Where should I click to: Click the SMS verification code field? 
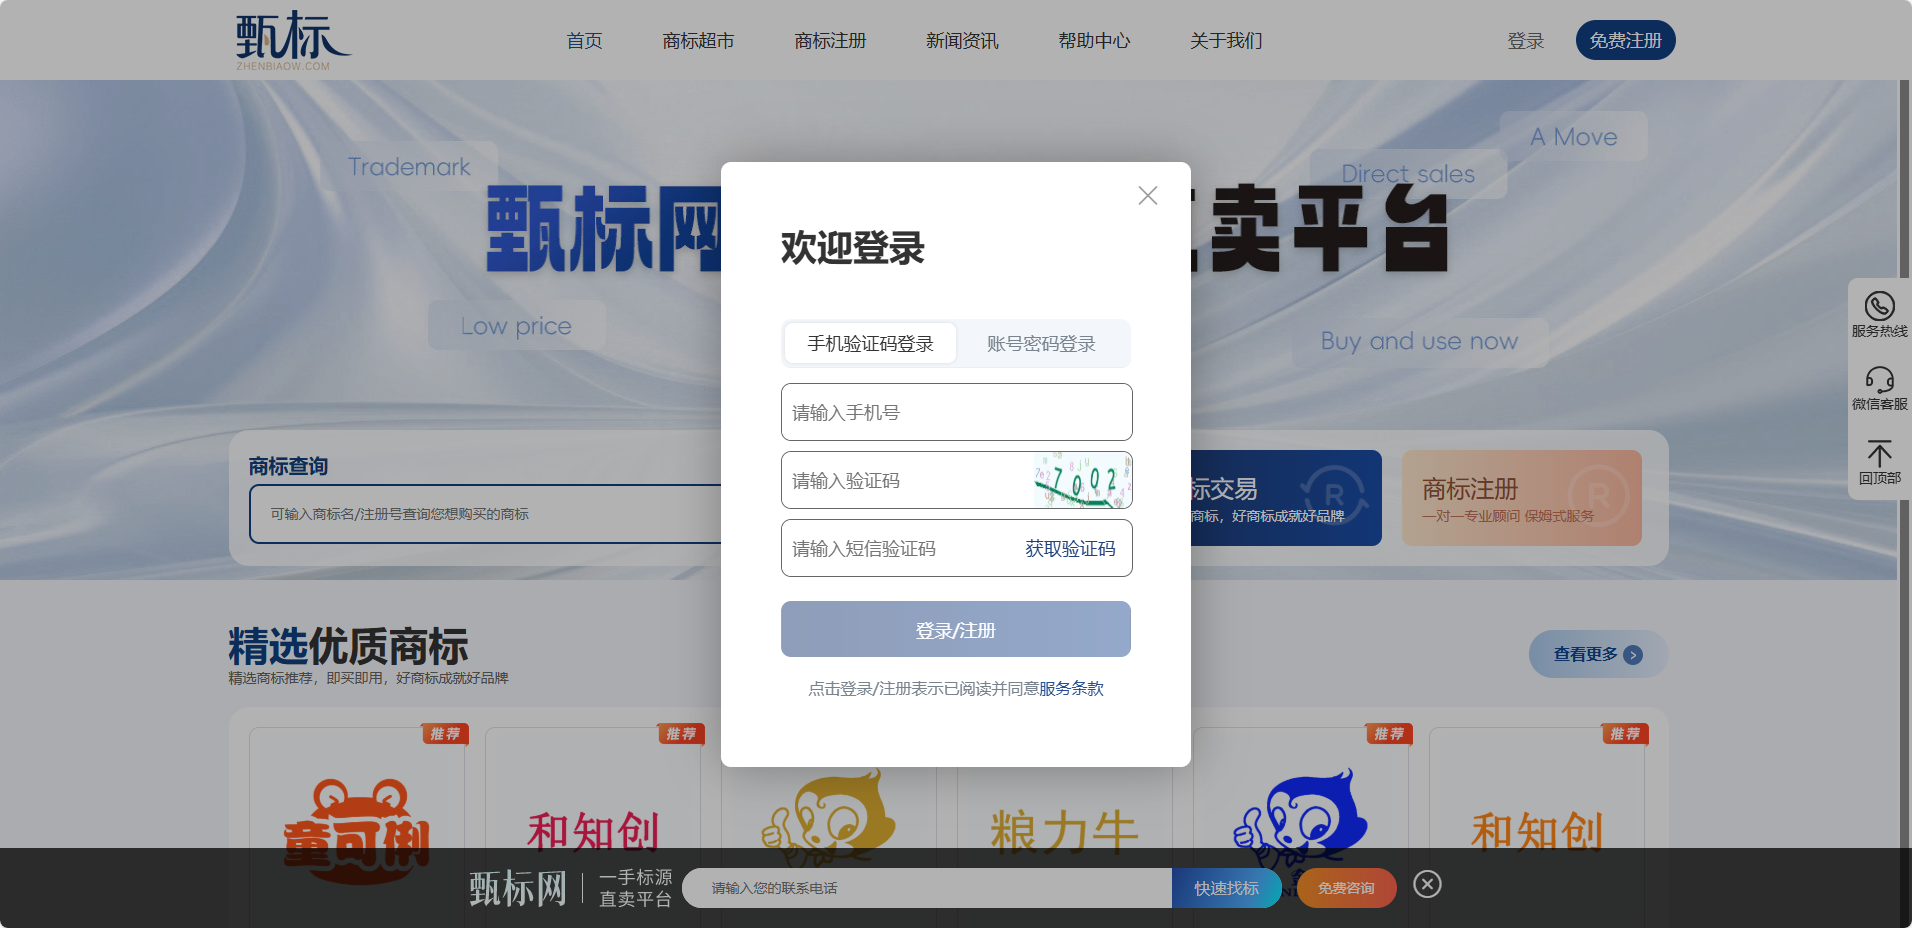895,548
